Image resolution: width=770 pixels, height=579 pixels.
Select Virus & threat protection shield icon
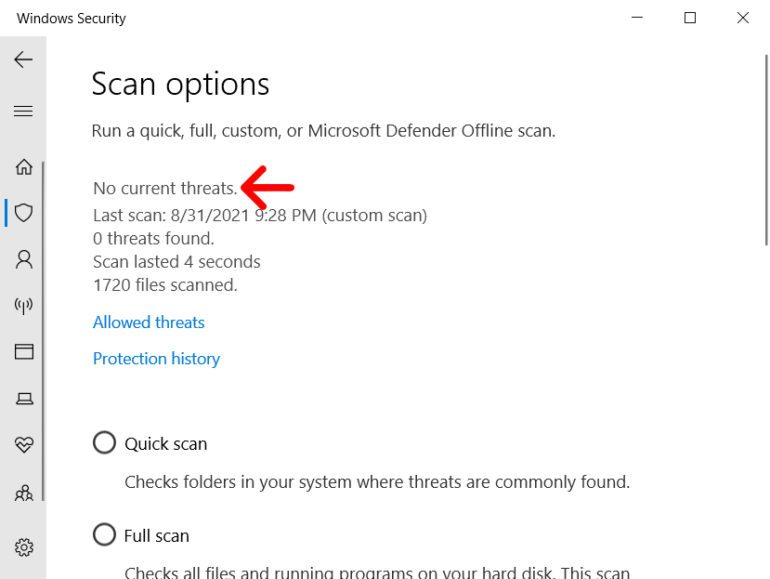pos(24,212)
